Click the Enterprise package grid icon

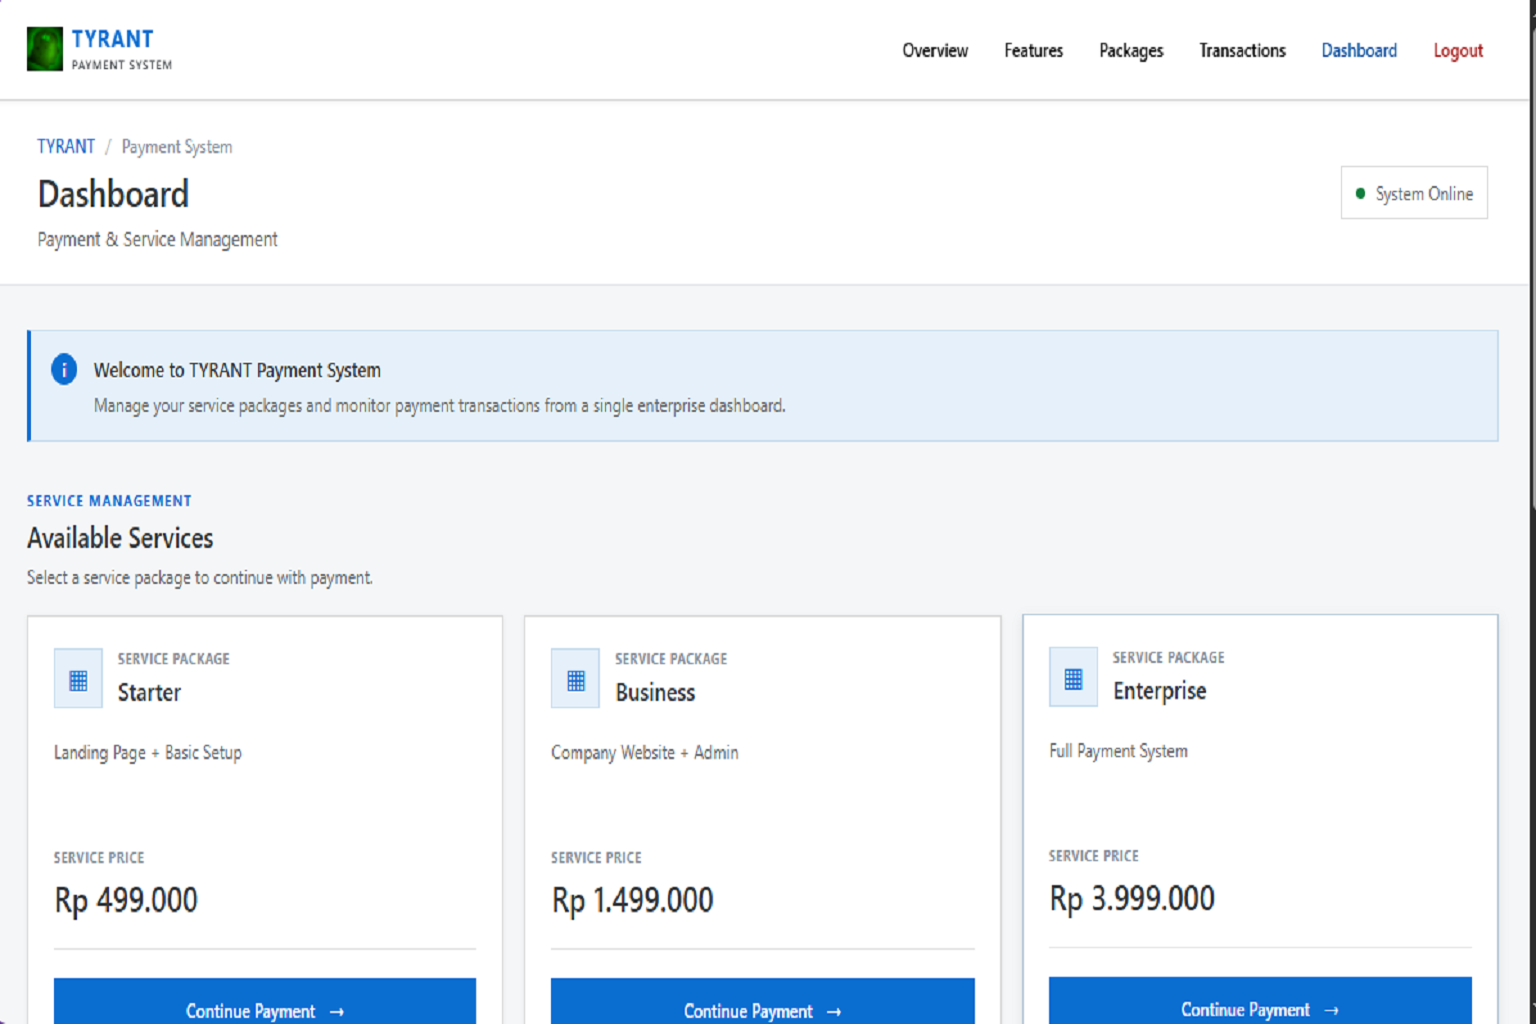1073,678
